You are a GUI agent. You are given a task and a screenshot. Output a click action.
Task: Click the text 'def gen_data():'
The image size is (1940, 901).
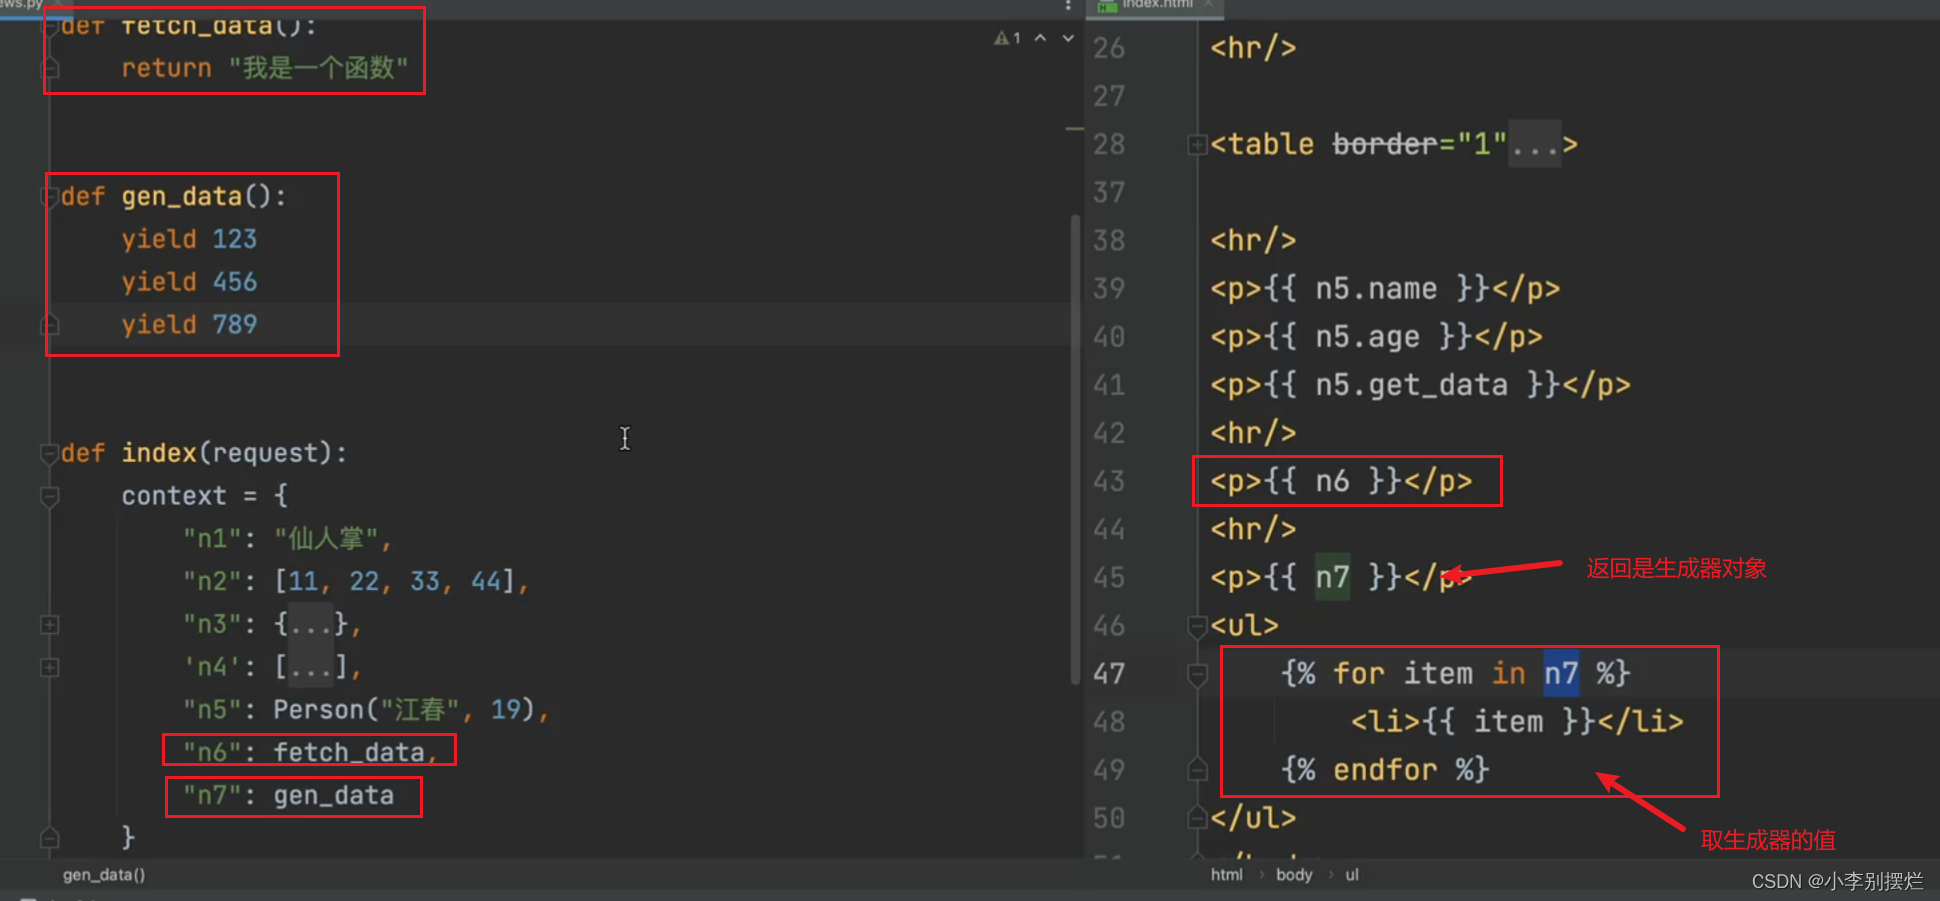pos(174,197)
